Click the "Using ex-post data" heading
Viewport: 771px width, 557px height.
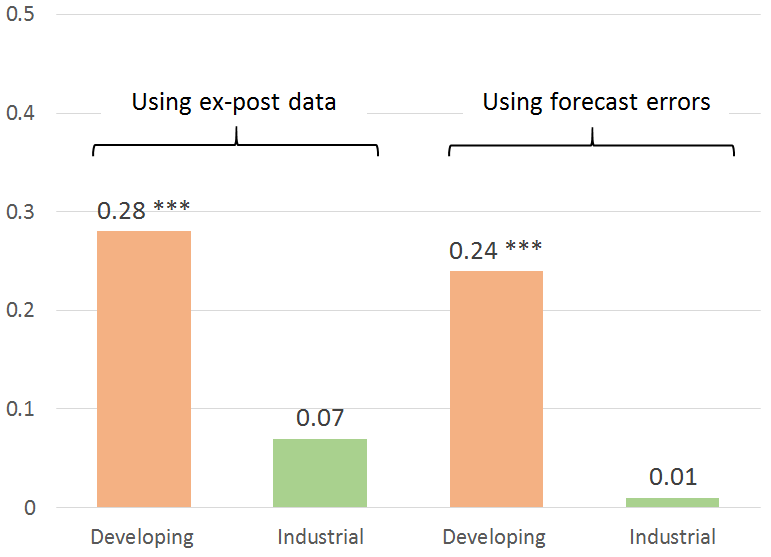tap(234, 102)
